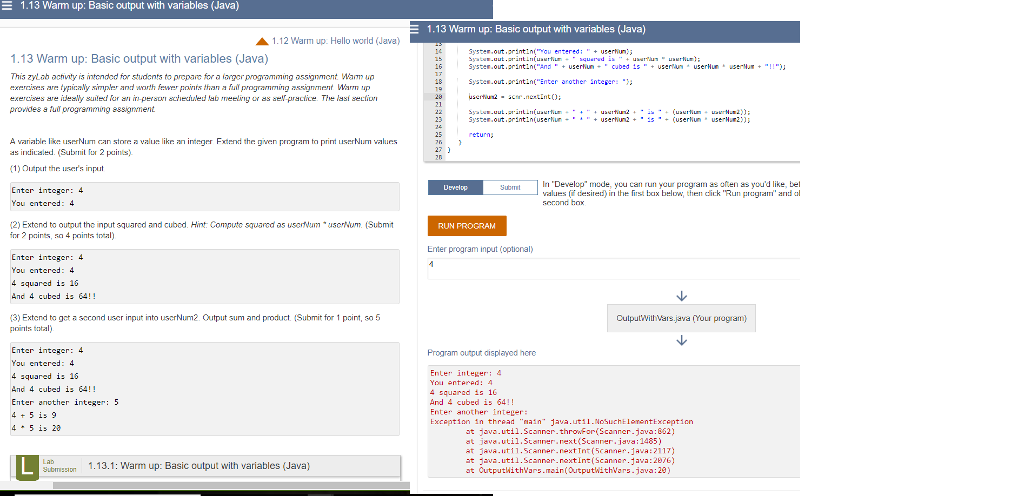
Task: Click code line 'Enter another integer:'
Action: pos(551,82)
